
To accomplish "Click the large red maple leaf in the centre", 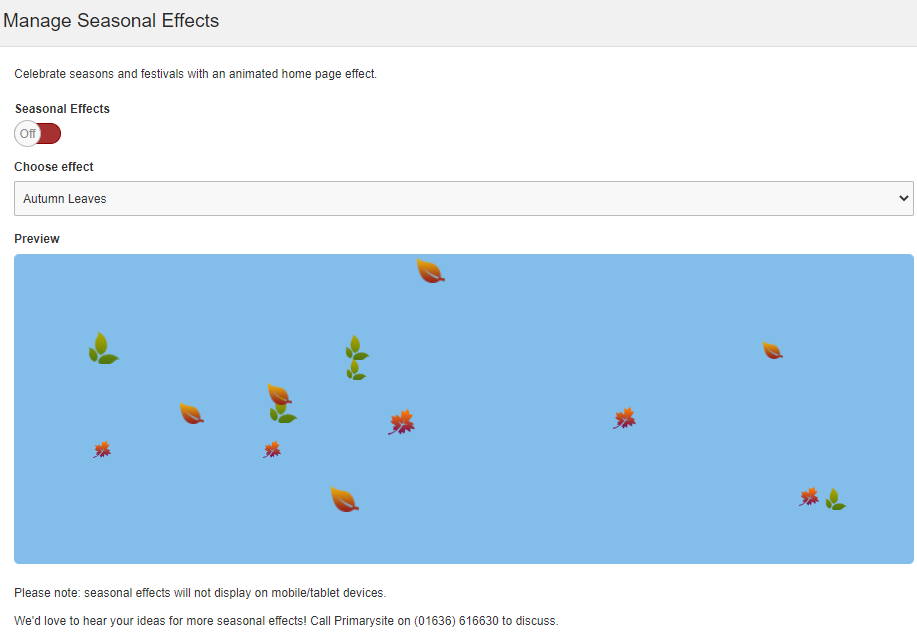I will (401, 423).
